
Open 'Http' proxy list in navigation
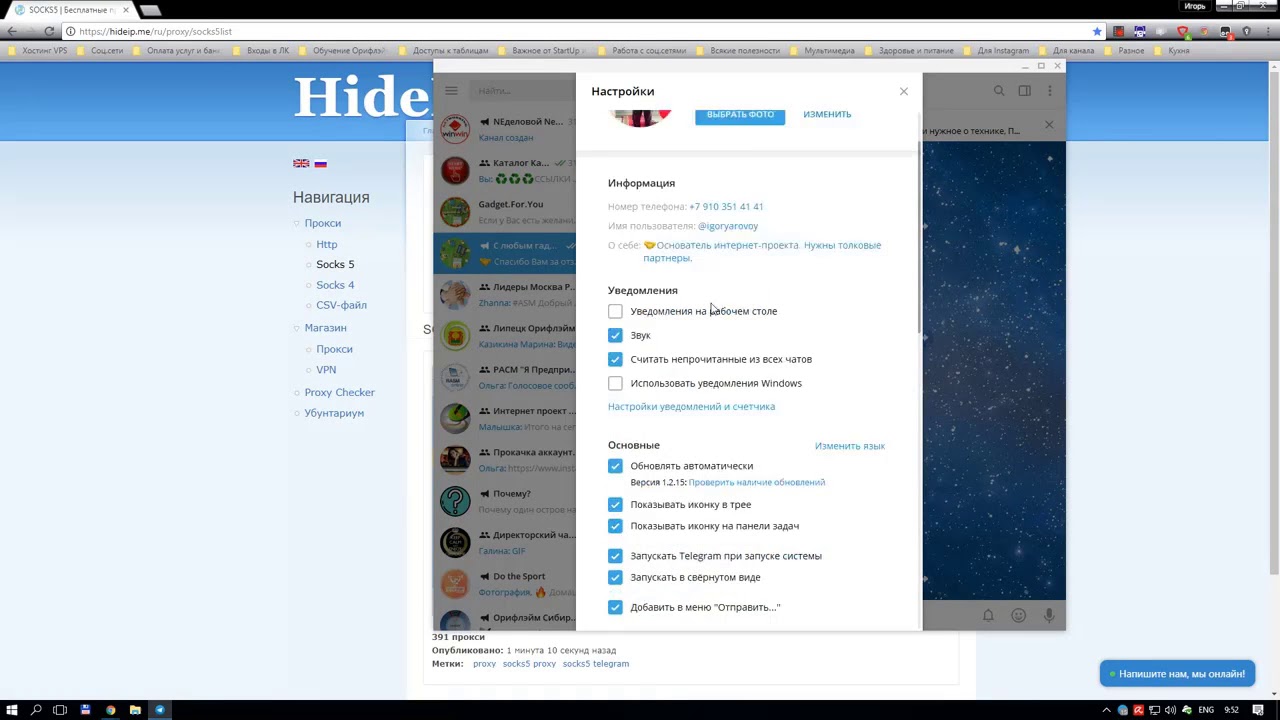(327, 244)
